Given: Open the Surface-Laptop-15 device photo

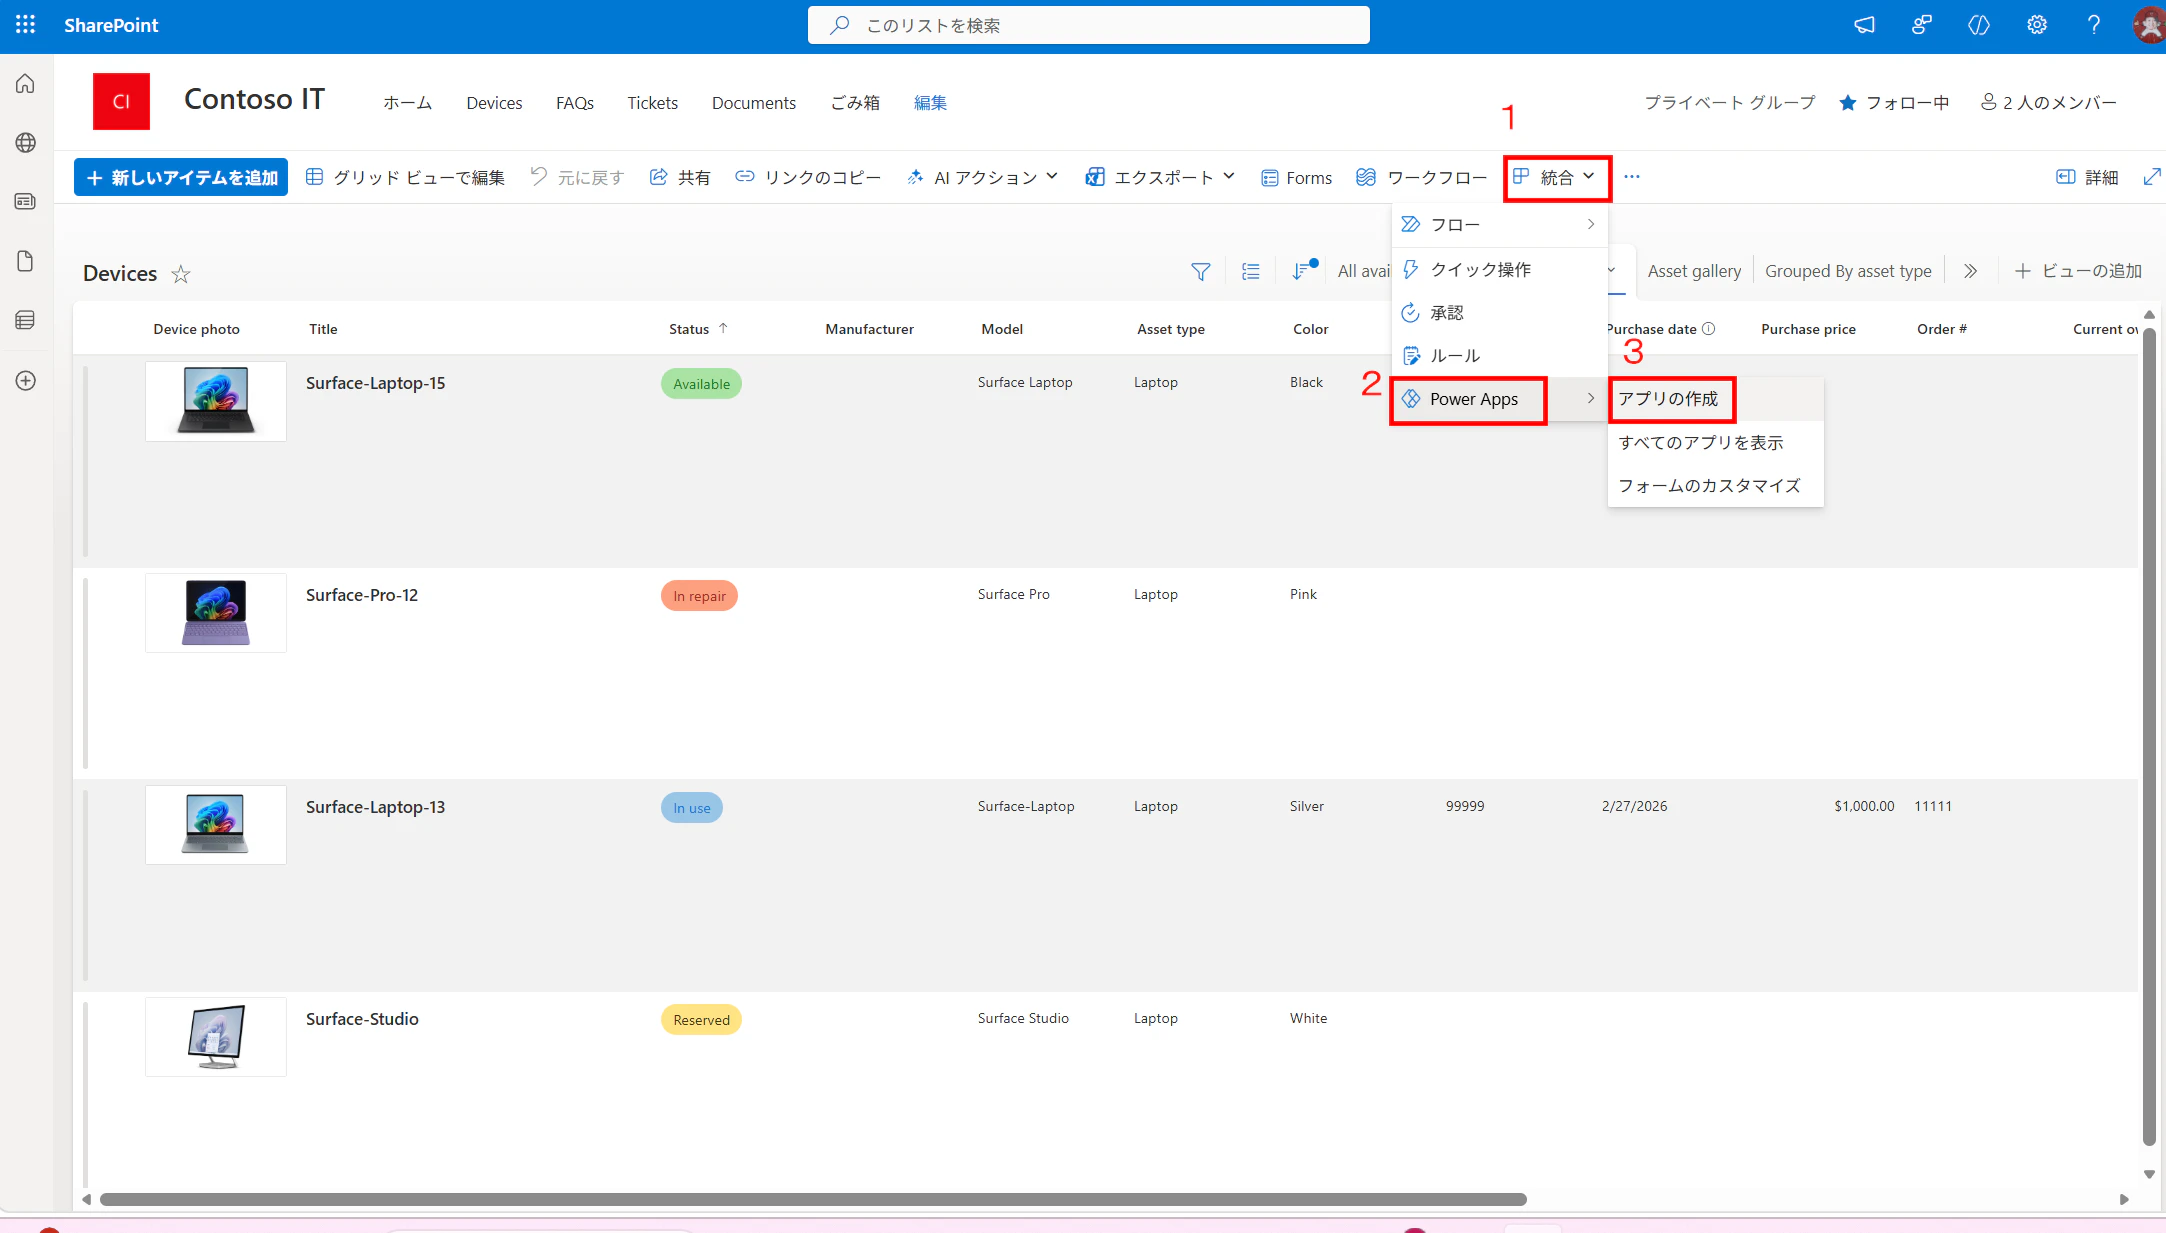Looking at the screenshot, I should coord(216,401).
